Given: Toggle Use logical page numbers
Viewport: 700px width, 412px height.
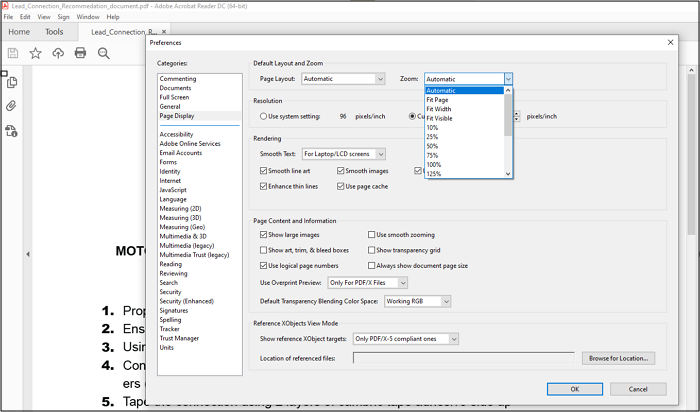Looking at the screenshot, I should coord(263,266).
